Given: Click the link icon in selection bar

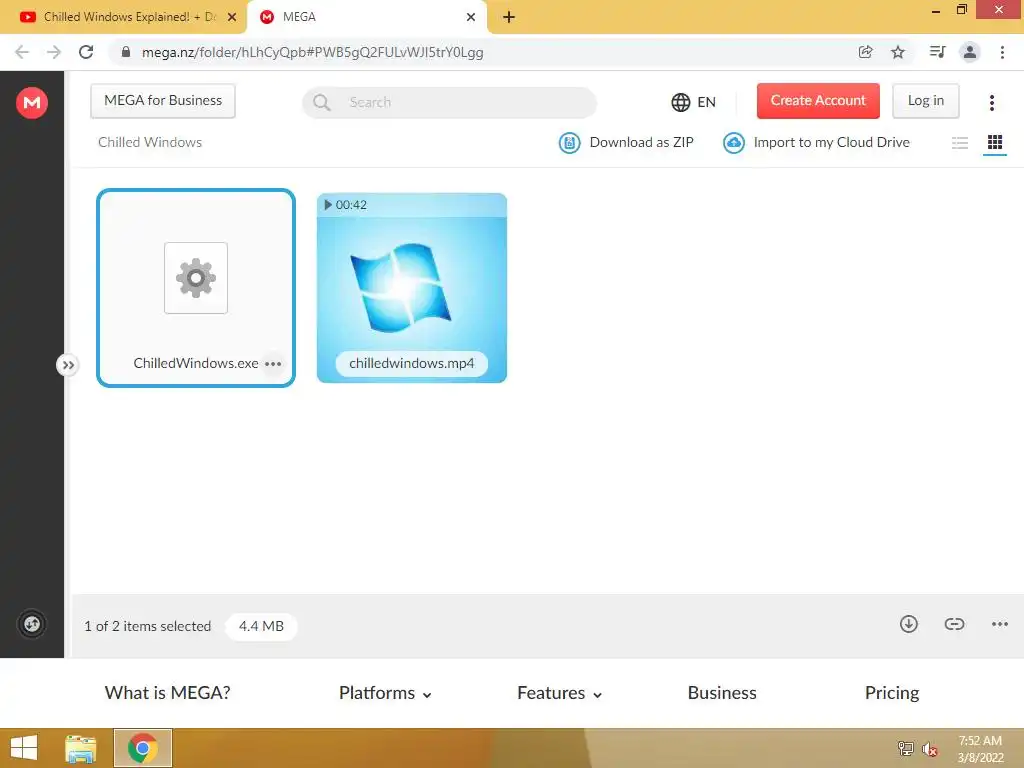Looking at the screenshot, I should pos(954,624).
